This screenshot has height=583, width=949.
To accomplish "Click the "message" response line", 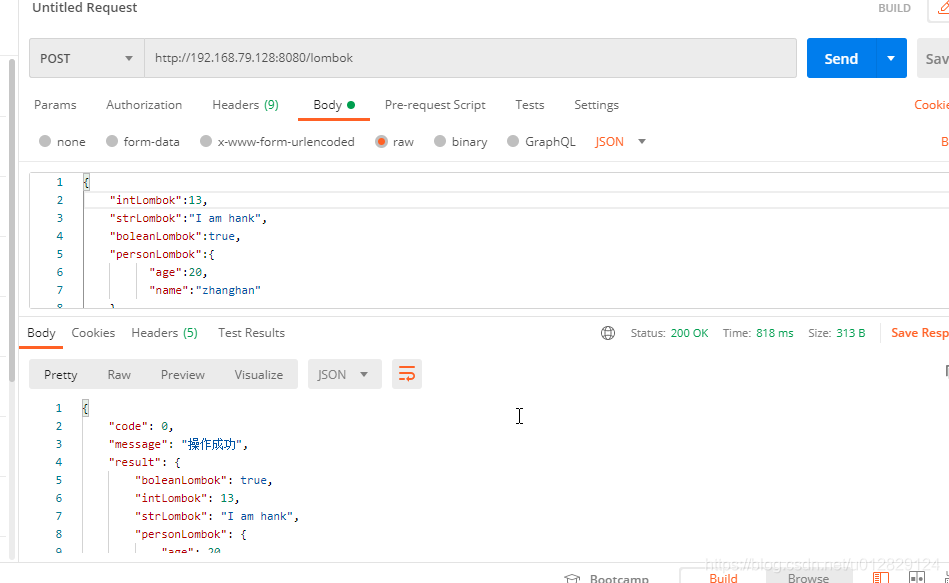I will coord(178,444).
